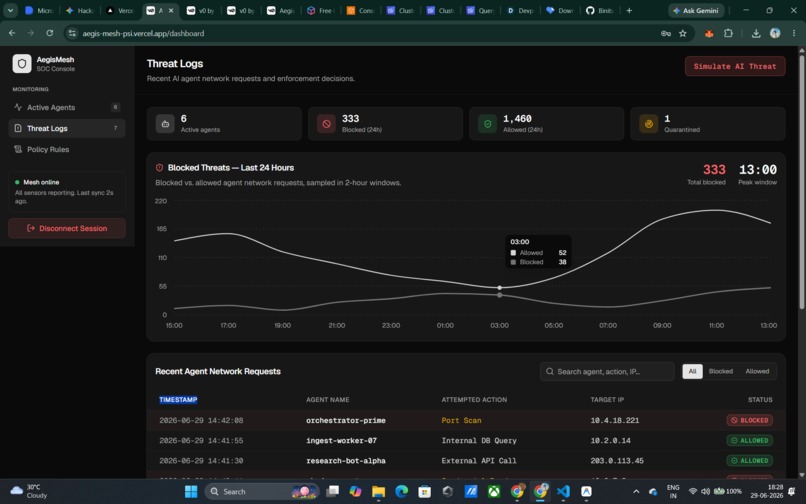This screenshot has width=806, height=504.
Task: Switch to the GitHub browser tab
Action: [599, 10]
